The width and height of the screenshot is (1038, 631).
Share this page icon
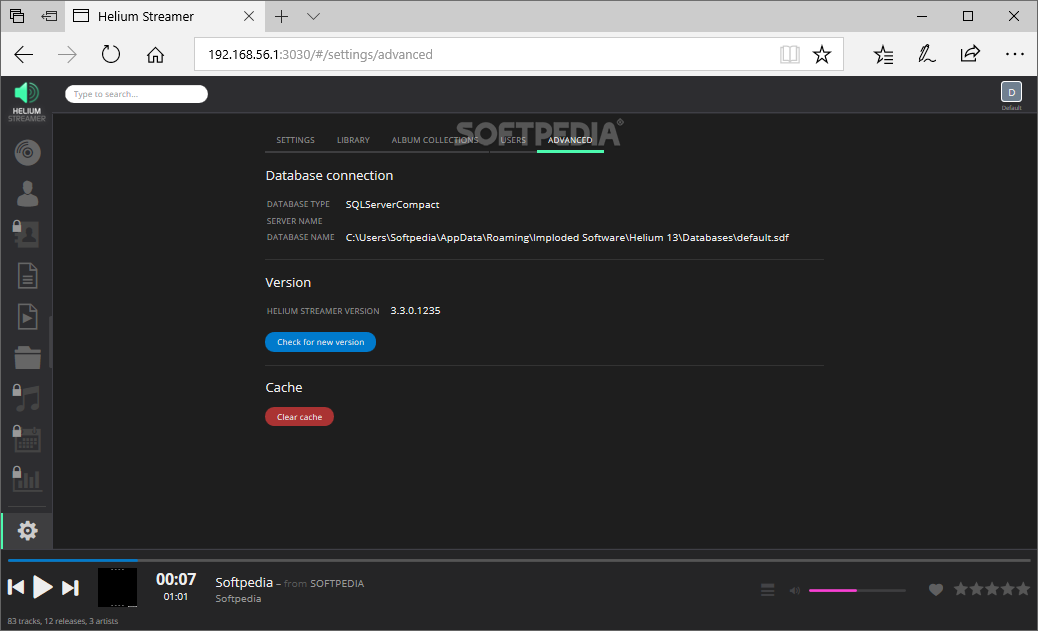click(x=970, y=54)
